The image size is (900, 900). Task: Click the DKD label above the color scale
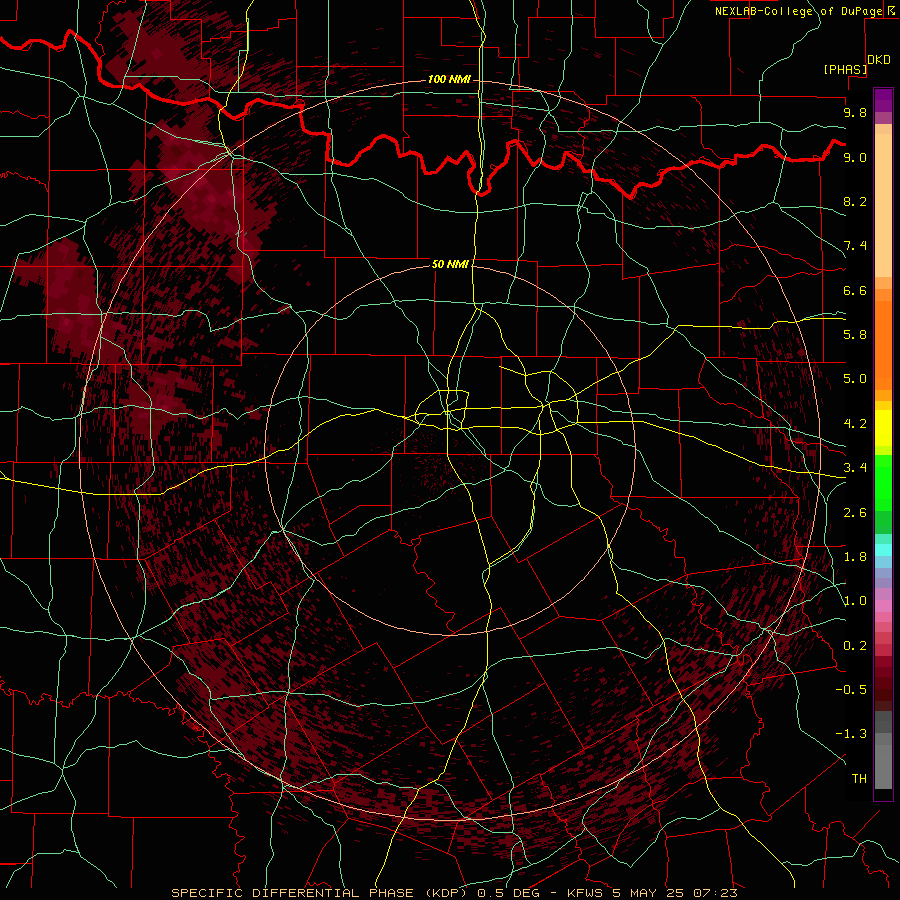click(879, 60)
